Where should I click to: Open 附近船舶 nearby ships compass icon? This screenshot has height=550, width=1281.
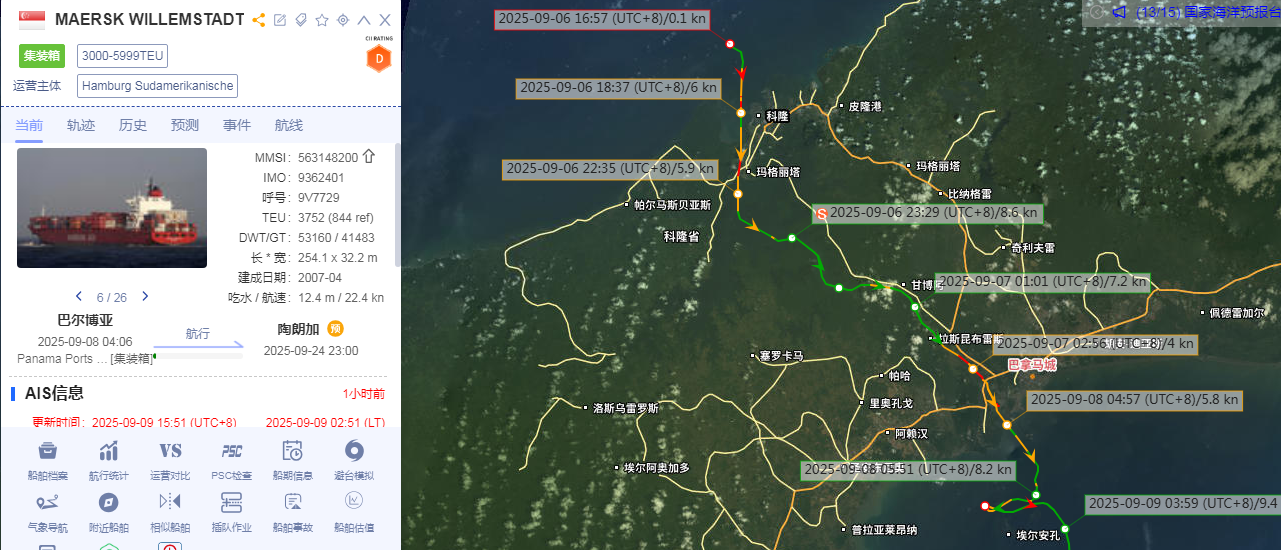pyautogui.click(x=109, y=502)
